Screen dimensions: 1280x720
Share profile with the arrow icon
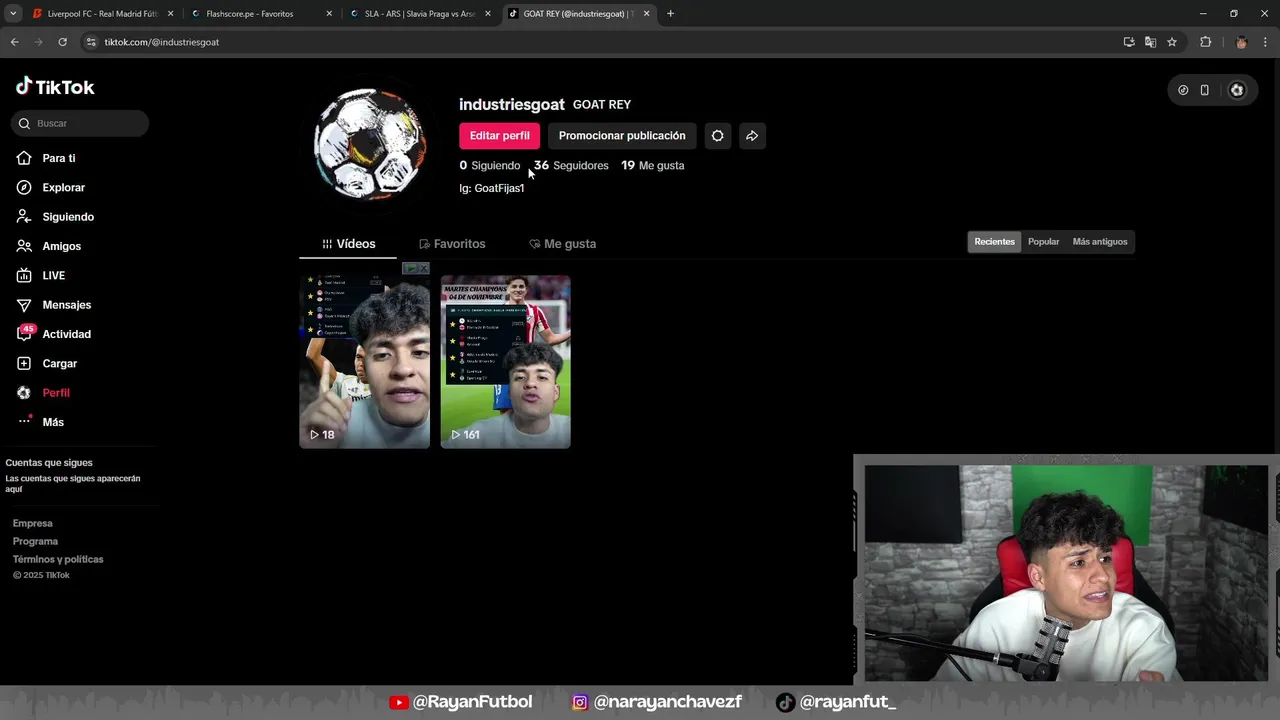[x=752, y=136]
